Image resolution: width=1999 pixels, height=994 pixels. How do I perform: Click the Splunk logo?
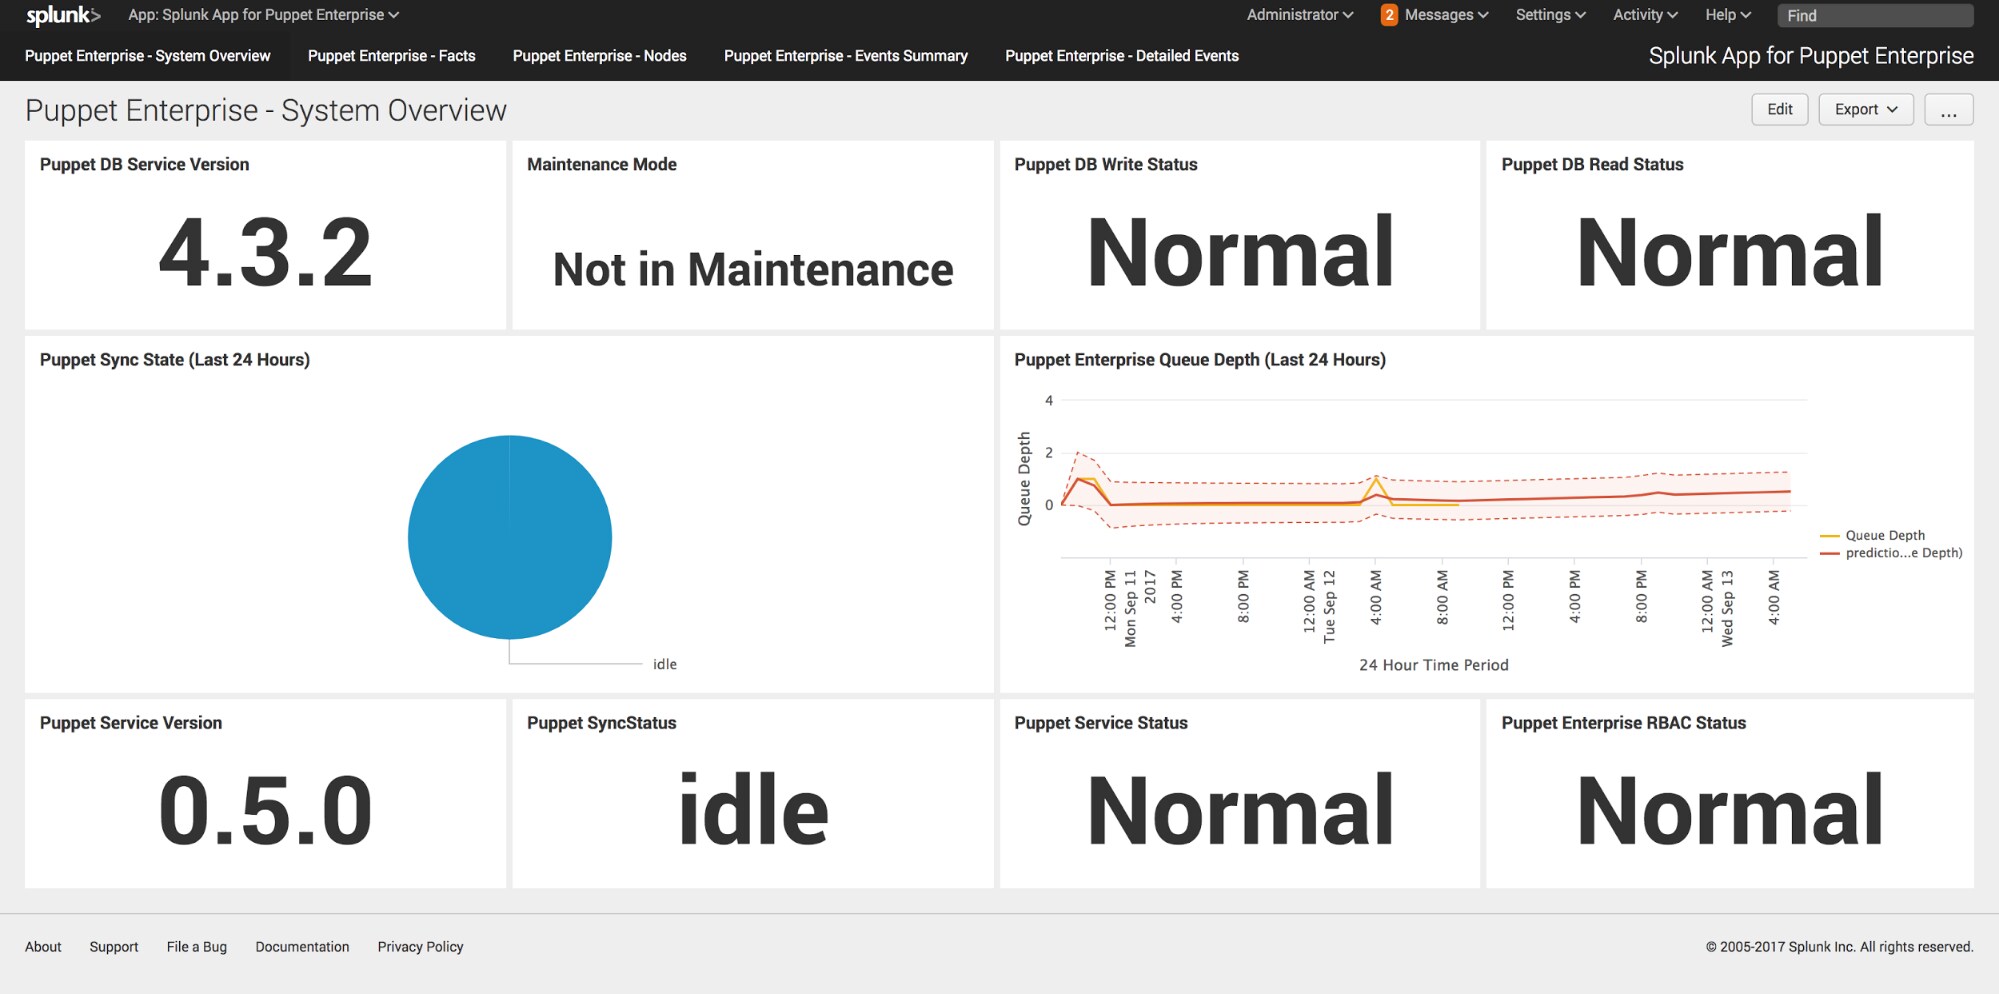[63, 15]
